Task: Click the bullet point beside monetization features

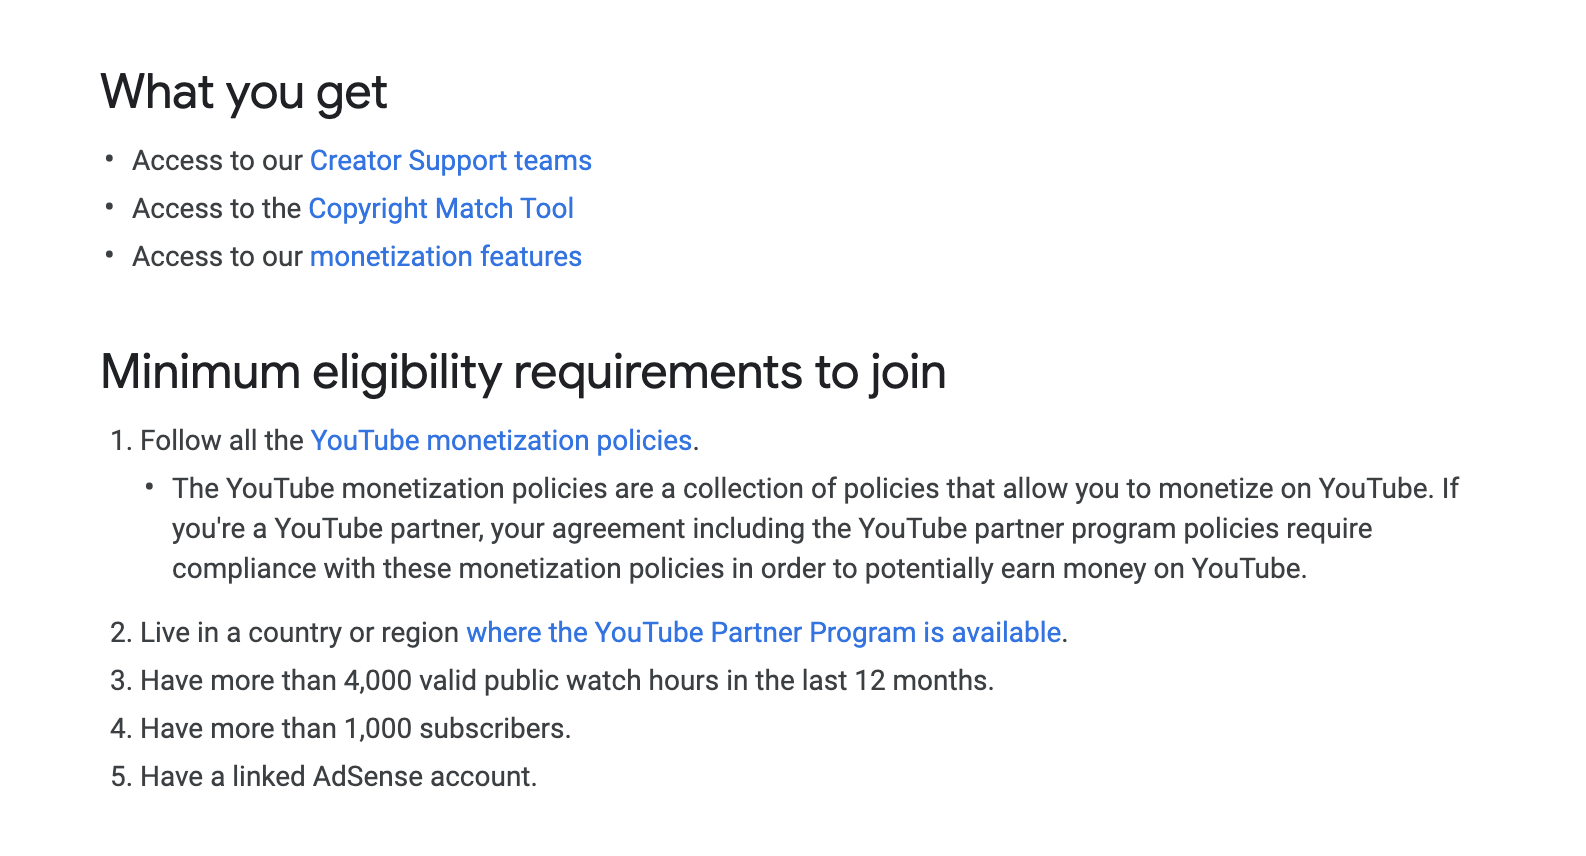Action: pyautogui.click(x=110, y=255)
